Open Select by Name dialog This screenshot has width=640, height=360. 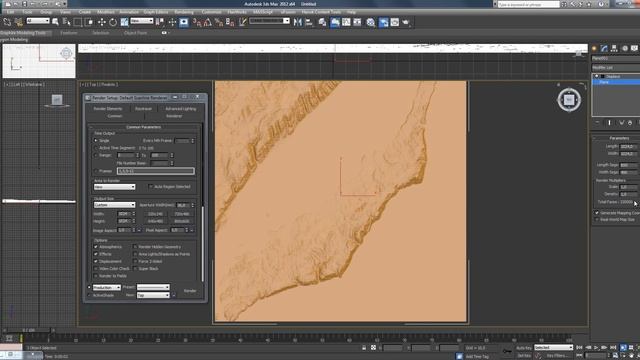point(66,22)
